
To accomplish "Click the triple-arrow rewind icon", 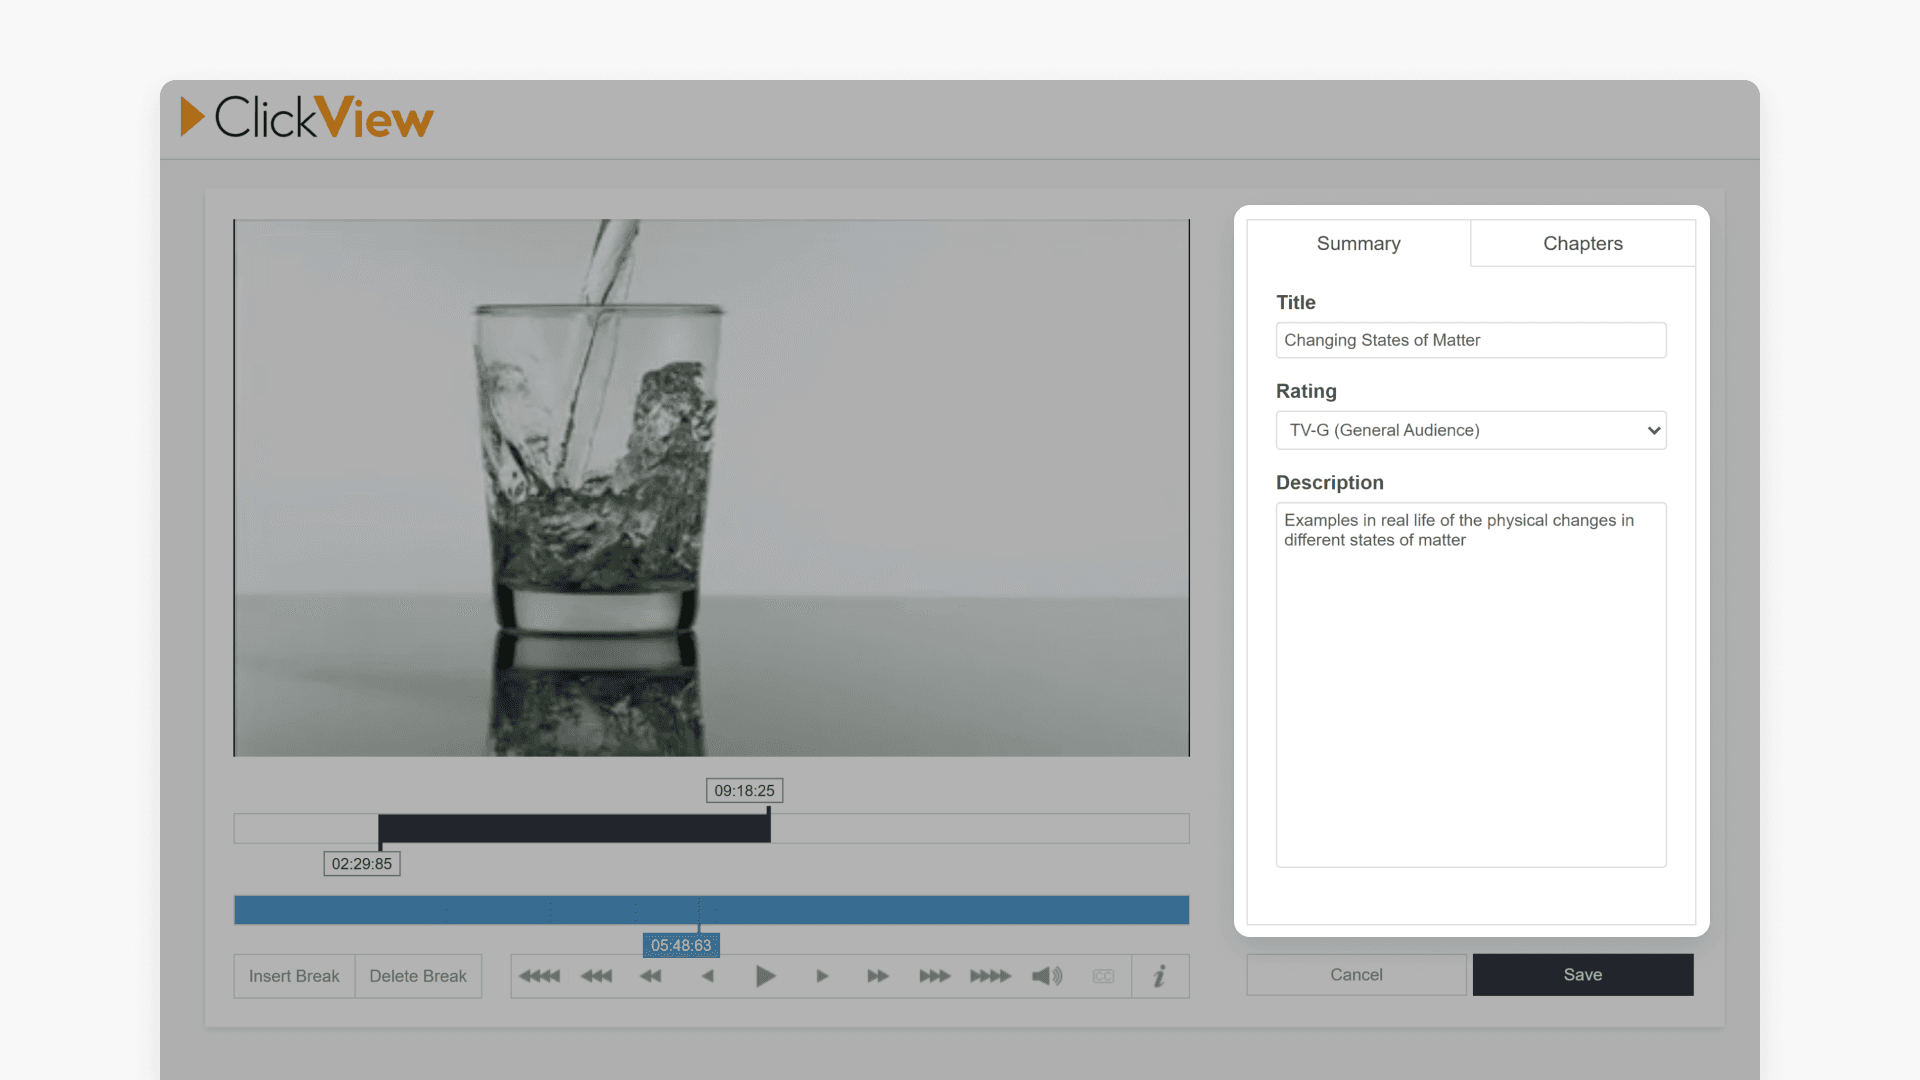I will 597,976.
